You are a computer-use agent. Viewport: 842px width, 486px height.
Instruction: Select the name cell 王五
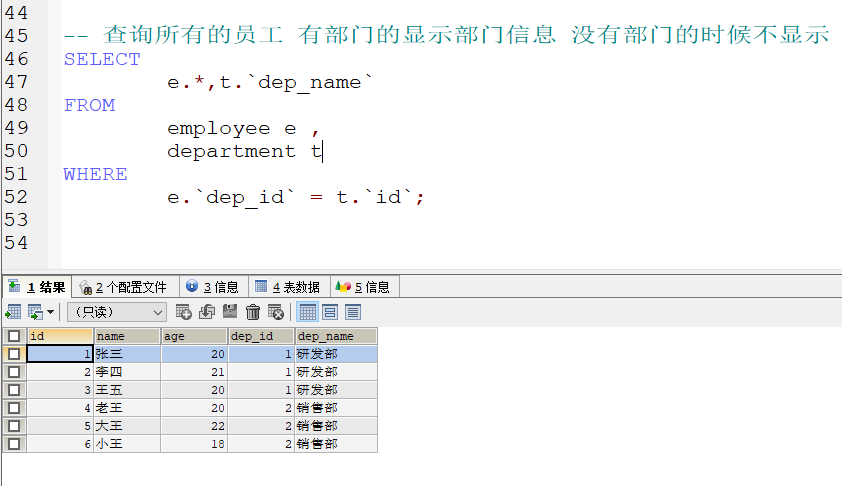tap(127, 390)
